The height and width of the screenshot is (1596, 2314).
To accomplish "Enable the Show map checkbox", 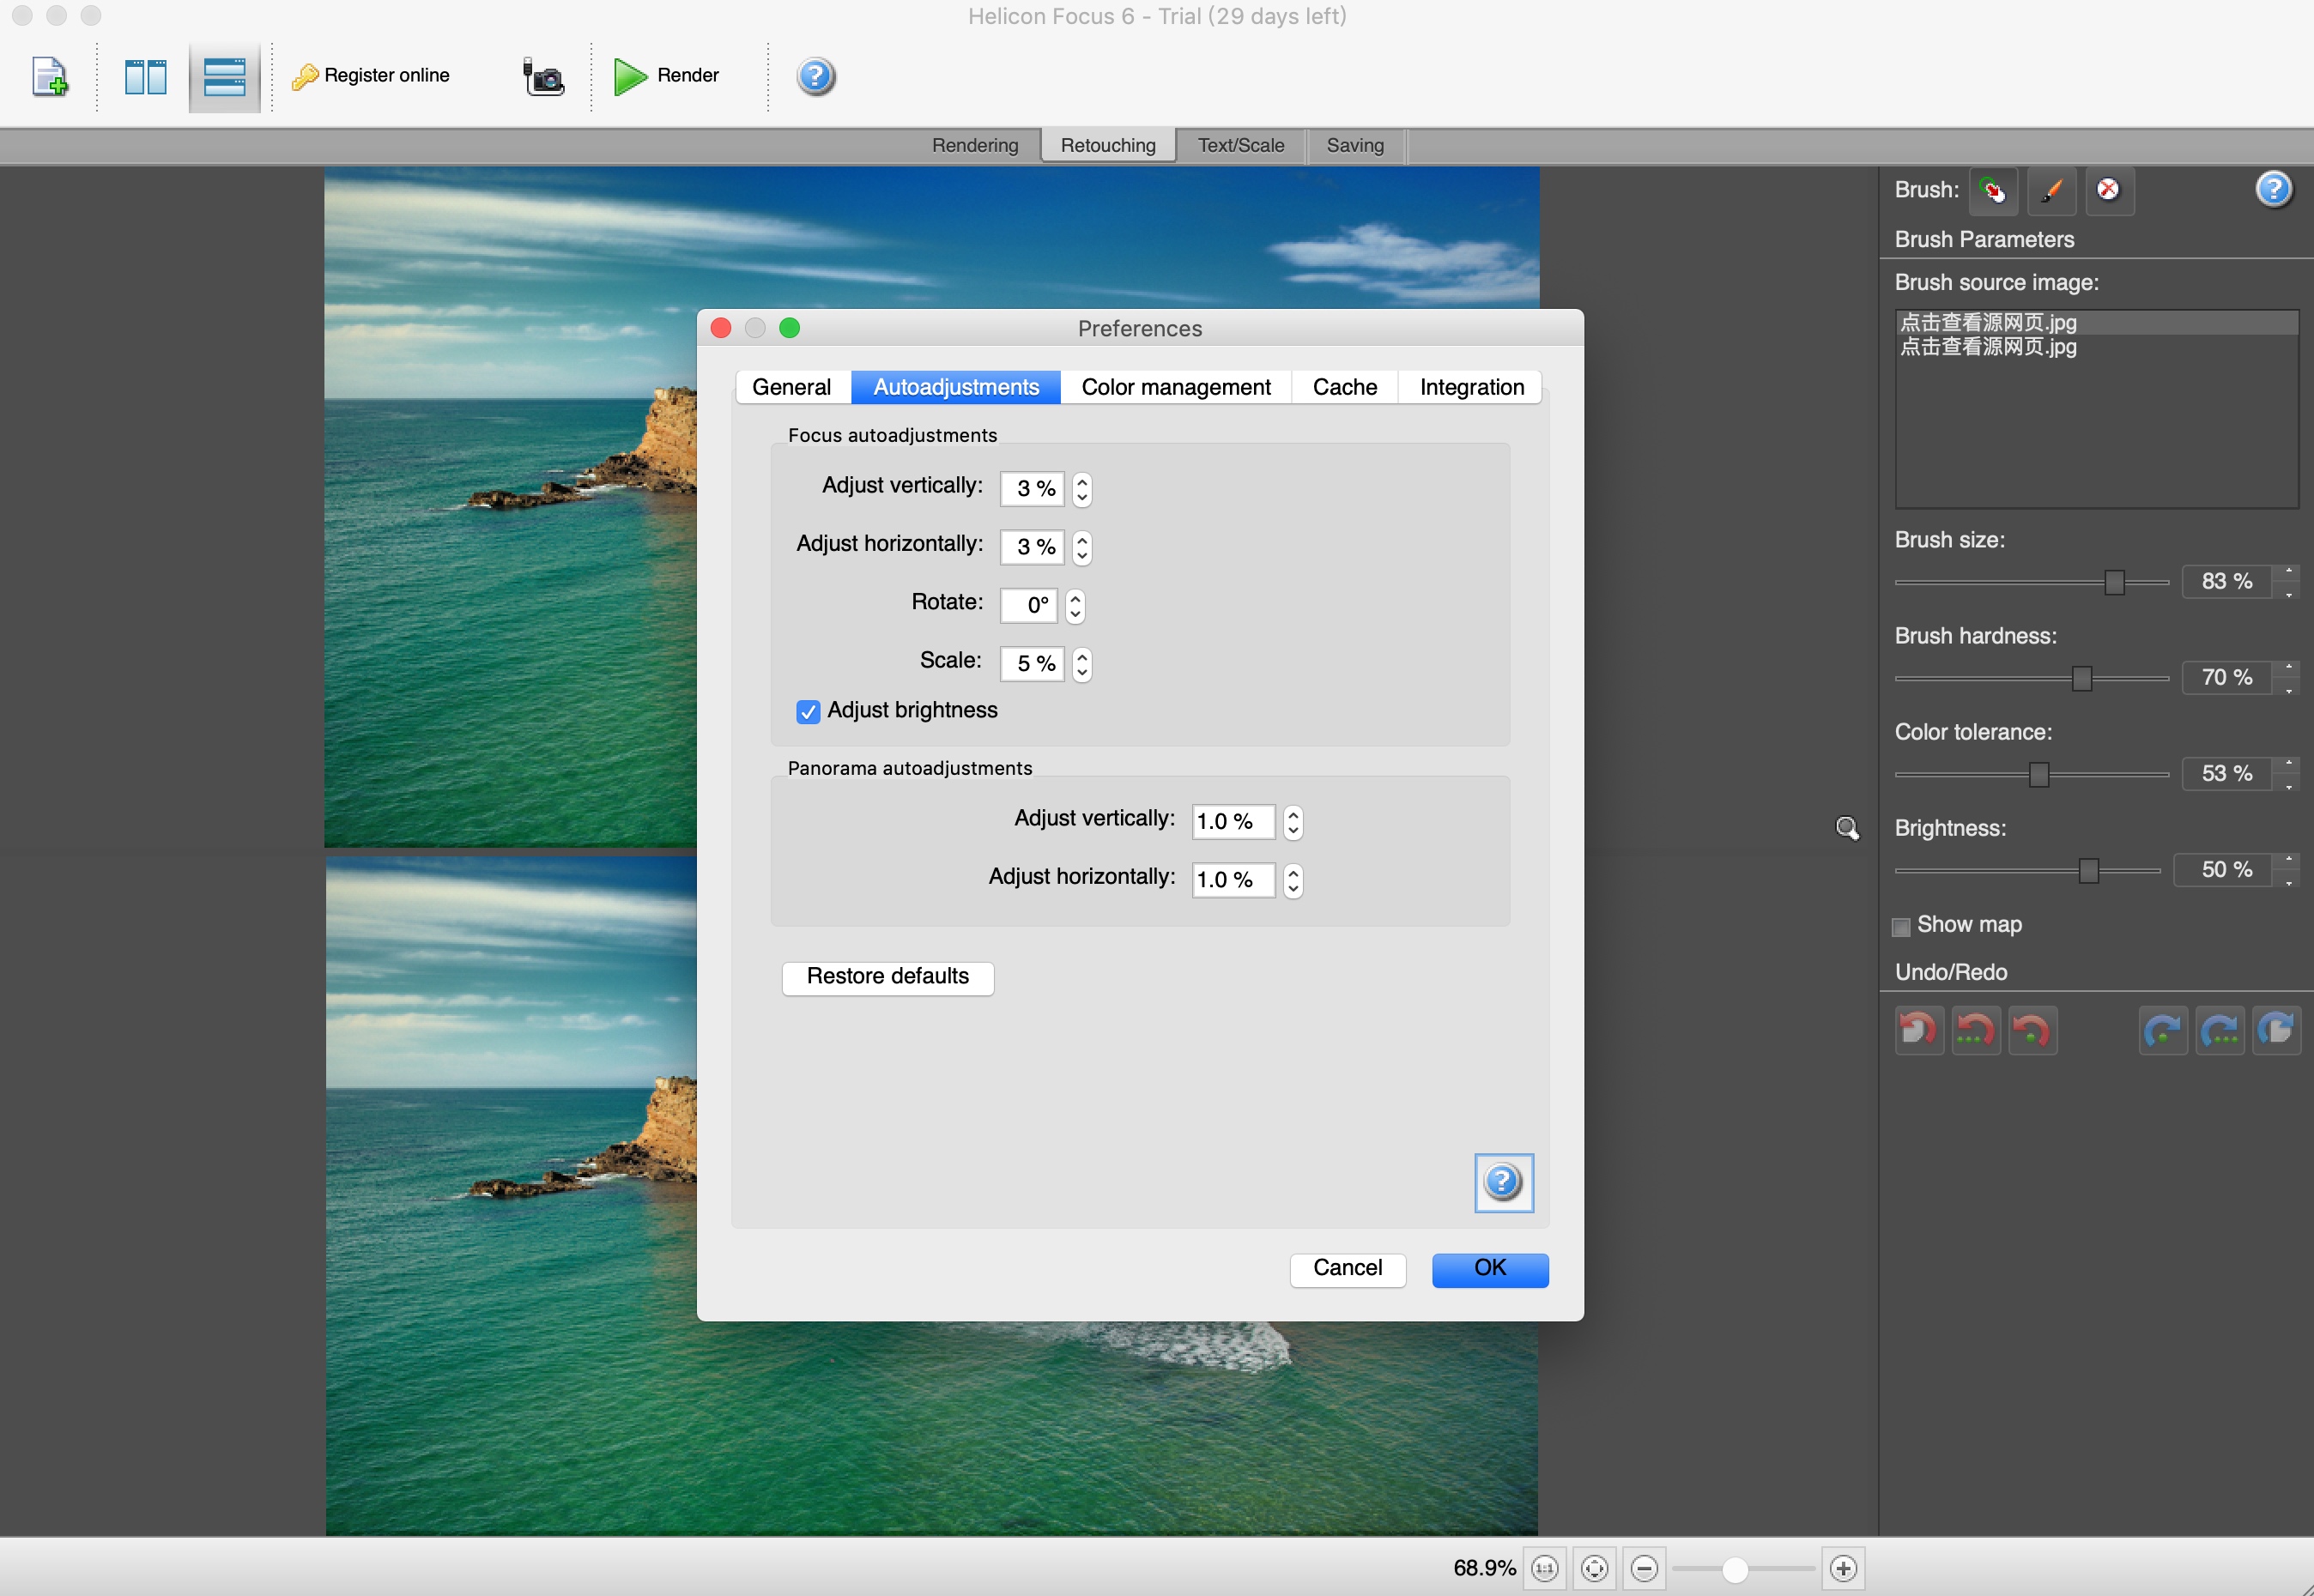I will coord(1901,926).
